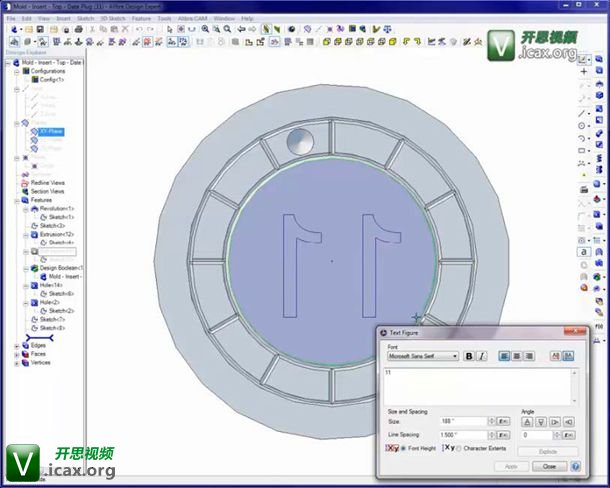The height and width of the screenshot is (488, 610).
Task: Select the Font Height radio button
Action: click(x=403, y=449)
